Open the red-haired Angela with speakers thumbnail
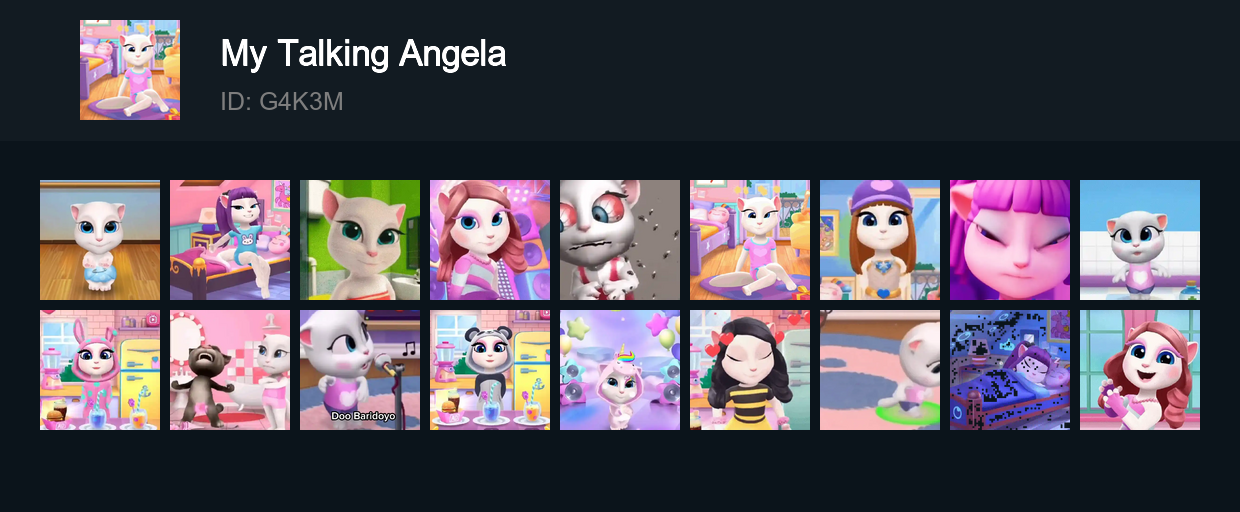1240x512 pixels. pos(490,240)
